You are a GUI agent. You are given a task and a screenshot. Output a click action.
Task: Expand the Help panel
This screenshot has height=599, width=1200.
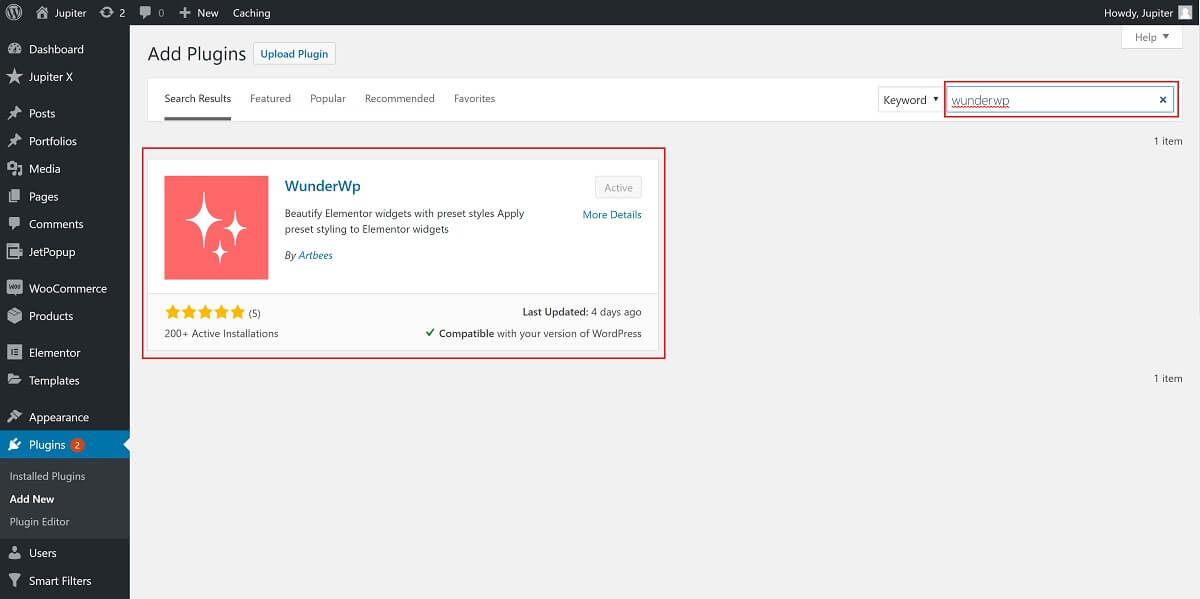click(x=1152, y=38)
